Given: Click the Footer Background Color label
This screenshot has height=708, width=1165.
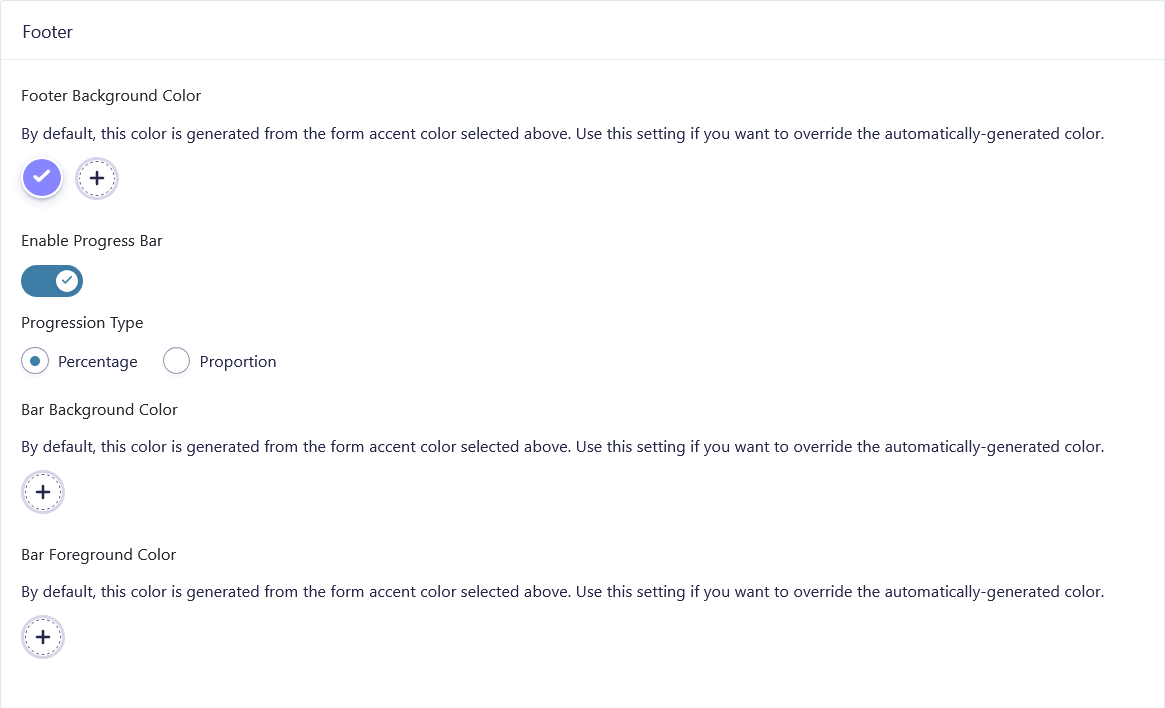Looking at the screenshot, I should (111, 96).
